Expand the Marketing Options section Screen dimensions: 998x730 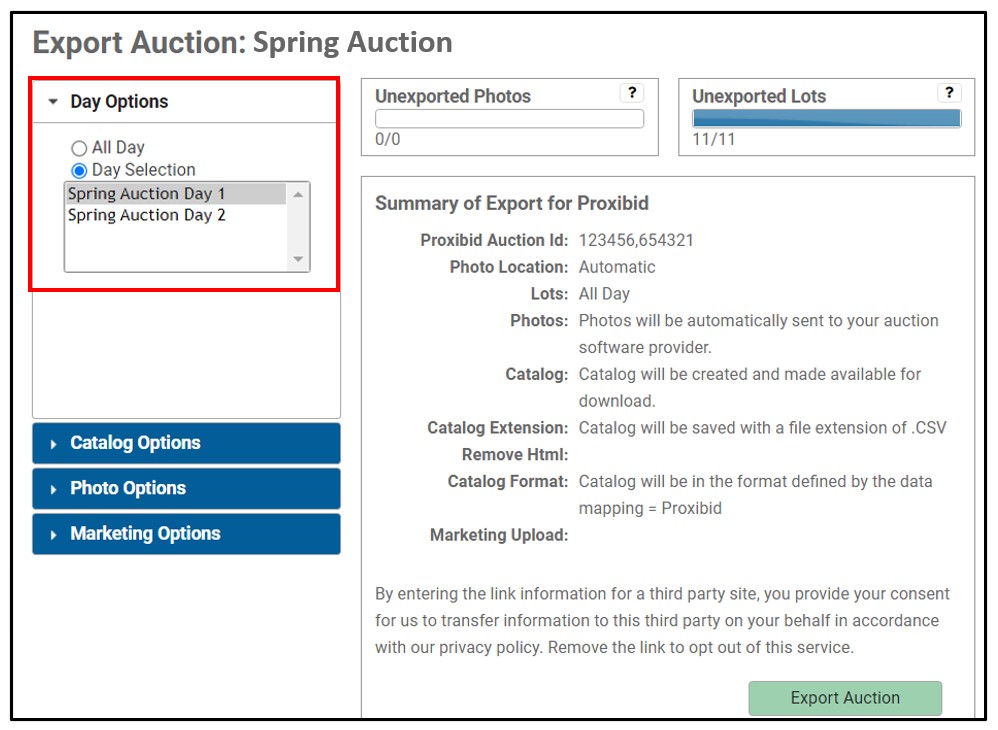coord(186,533)
